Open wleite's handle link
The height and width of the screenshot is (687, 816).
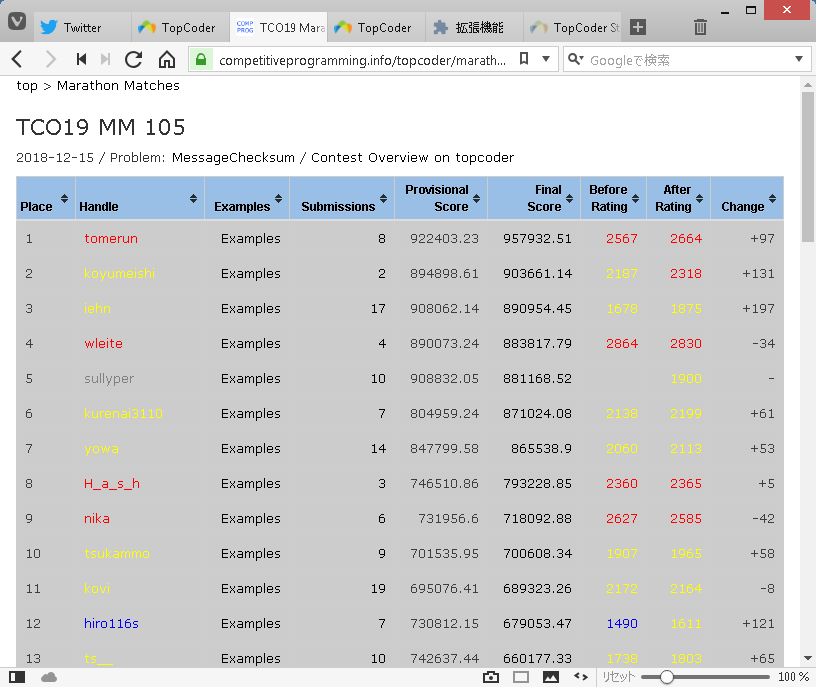[103, 344]
